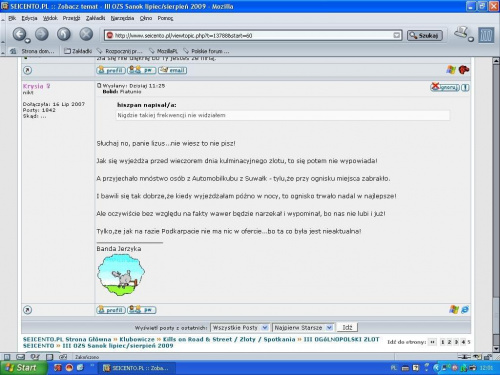
Task: Click the Szukaj search button
Action: point(425,35)
